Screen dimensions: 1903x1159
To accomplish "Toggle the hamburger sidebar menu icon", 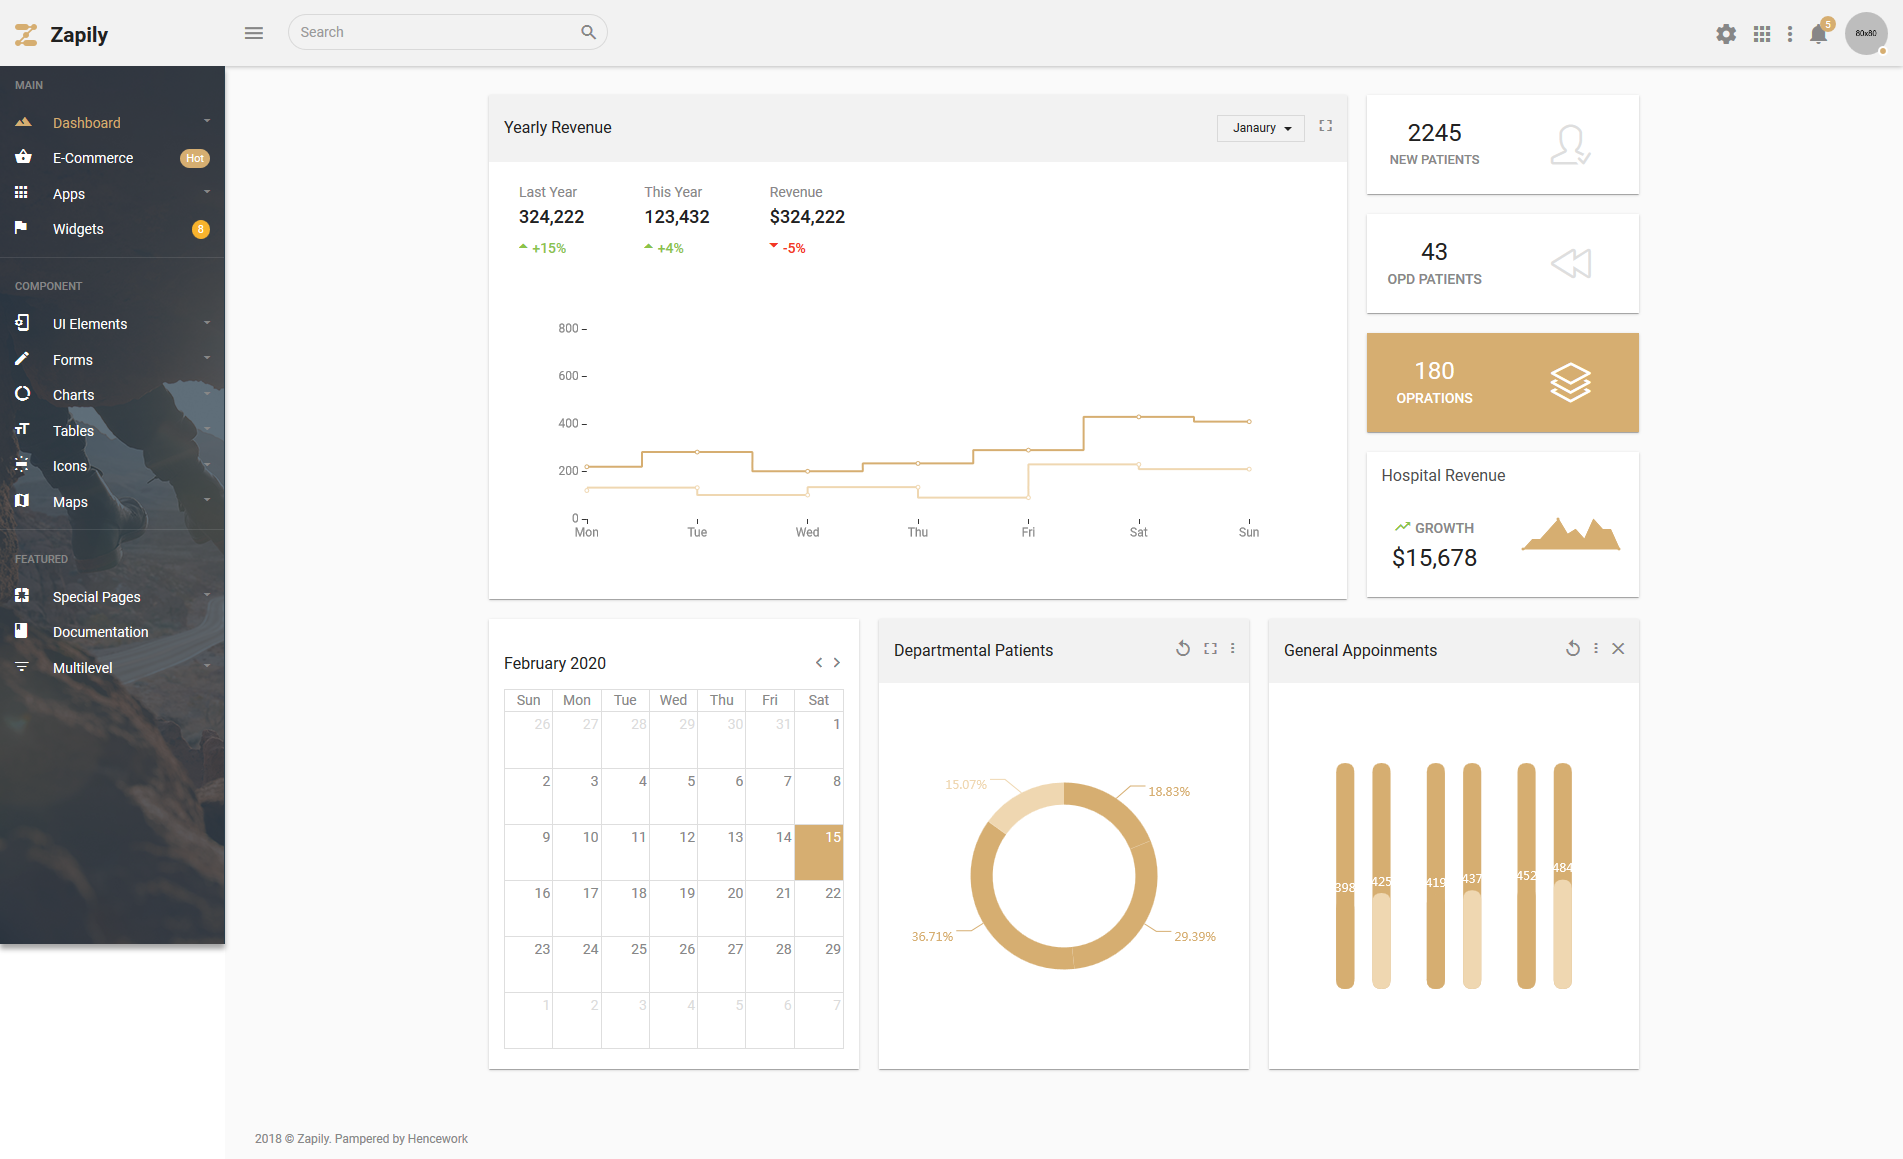I will click(254, 33).
